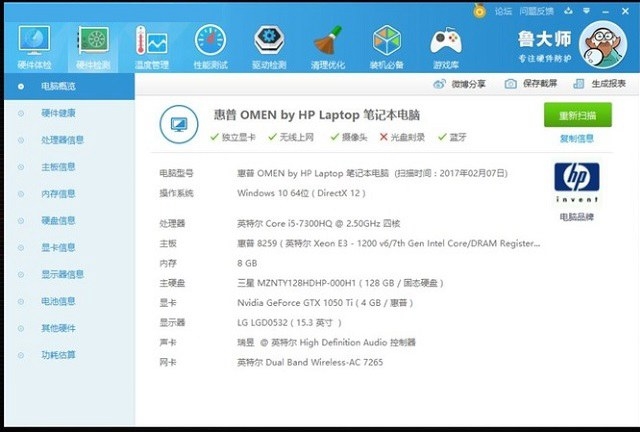
Task: Open 论坛 forum link
Action: [x=503, y=11]
